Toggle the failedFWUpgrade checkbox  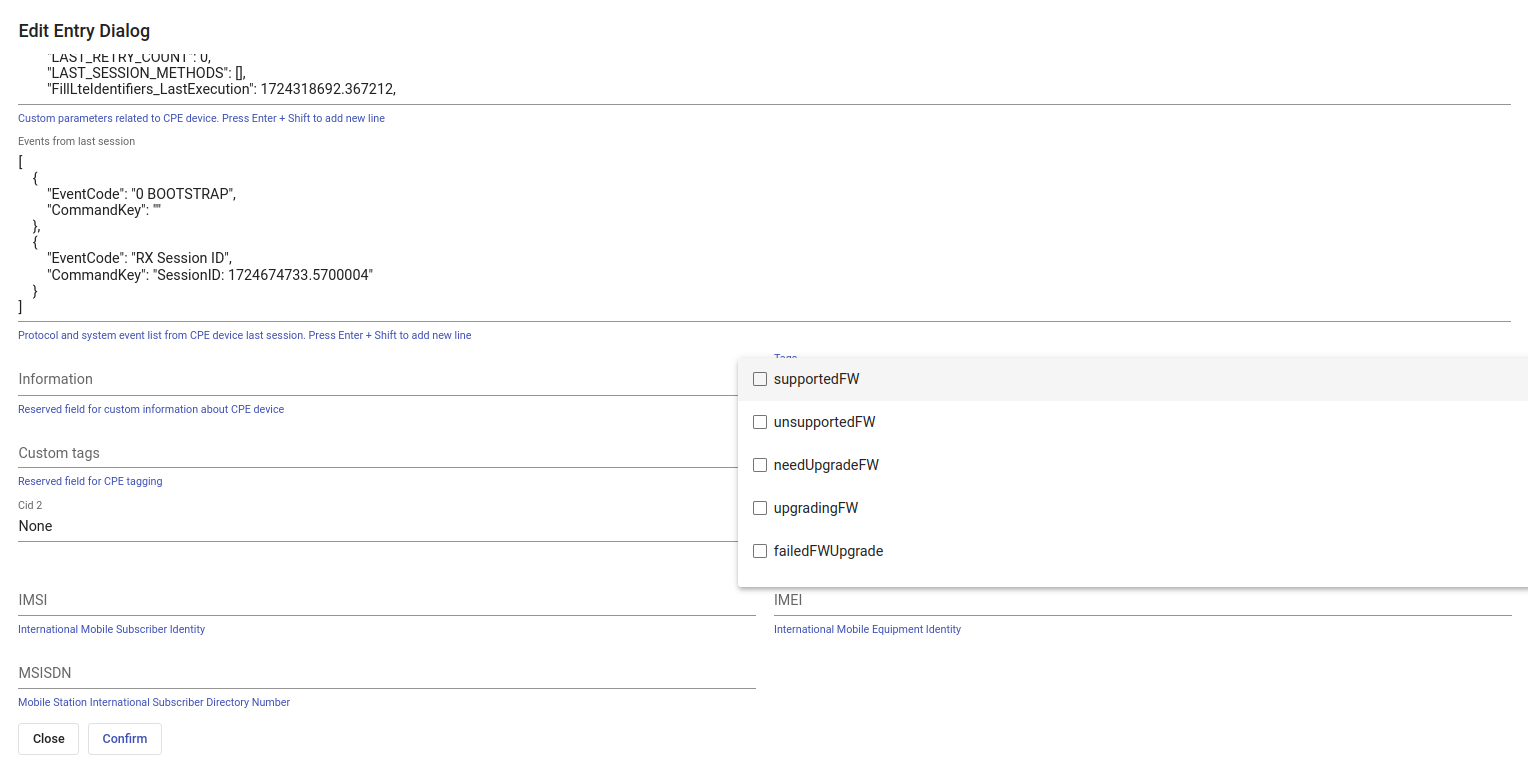[x=760, y=551]
